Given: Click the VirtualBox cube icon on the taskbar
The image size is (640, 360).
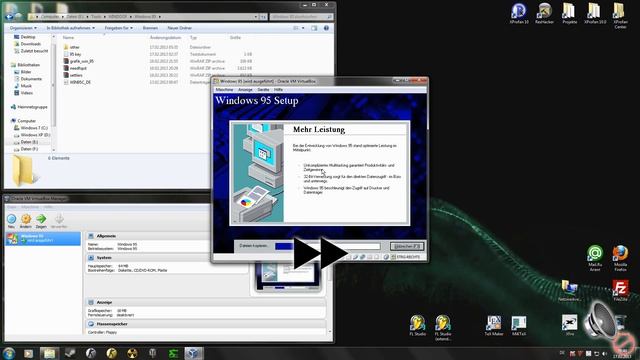Looking at the screenshot, I should coord(193,353).
